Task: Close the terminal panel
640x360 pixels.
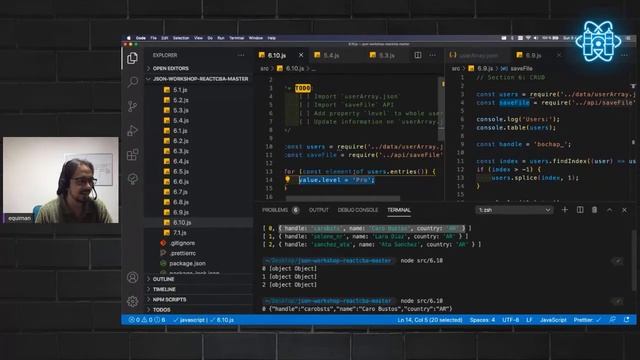Action: coord(624,210)
